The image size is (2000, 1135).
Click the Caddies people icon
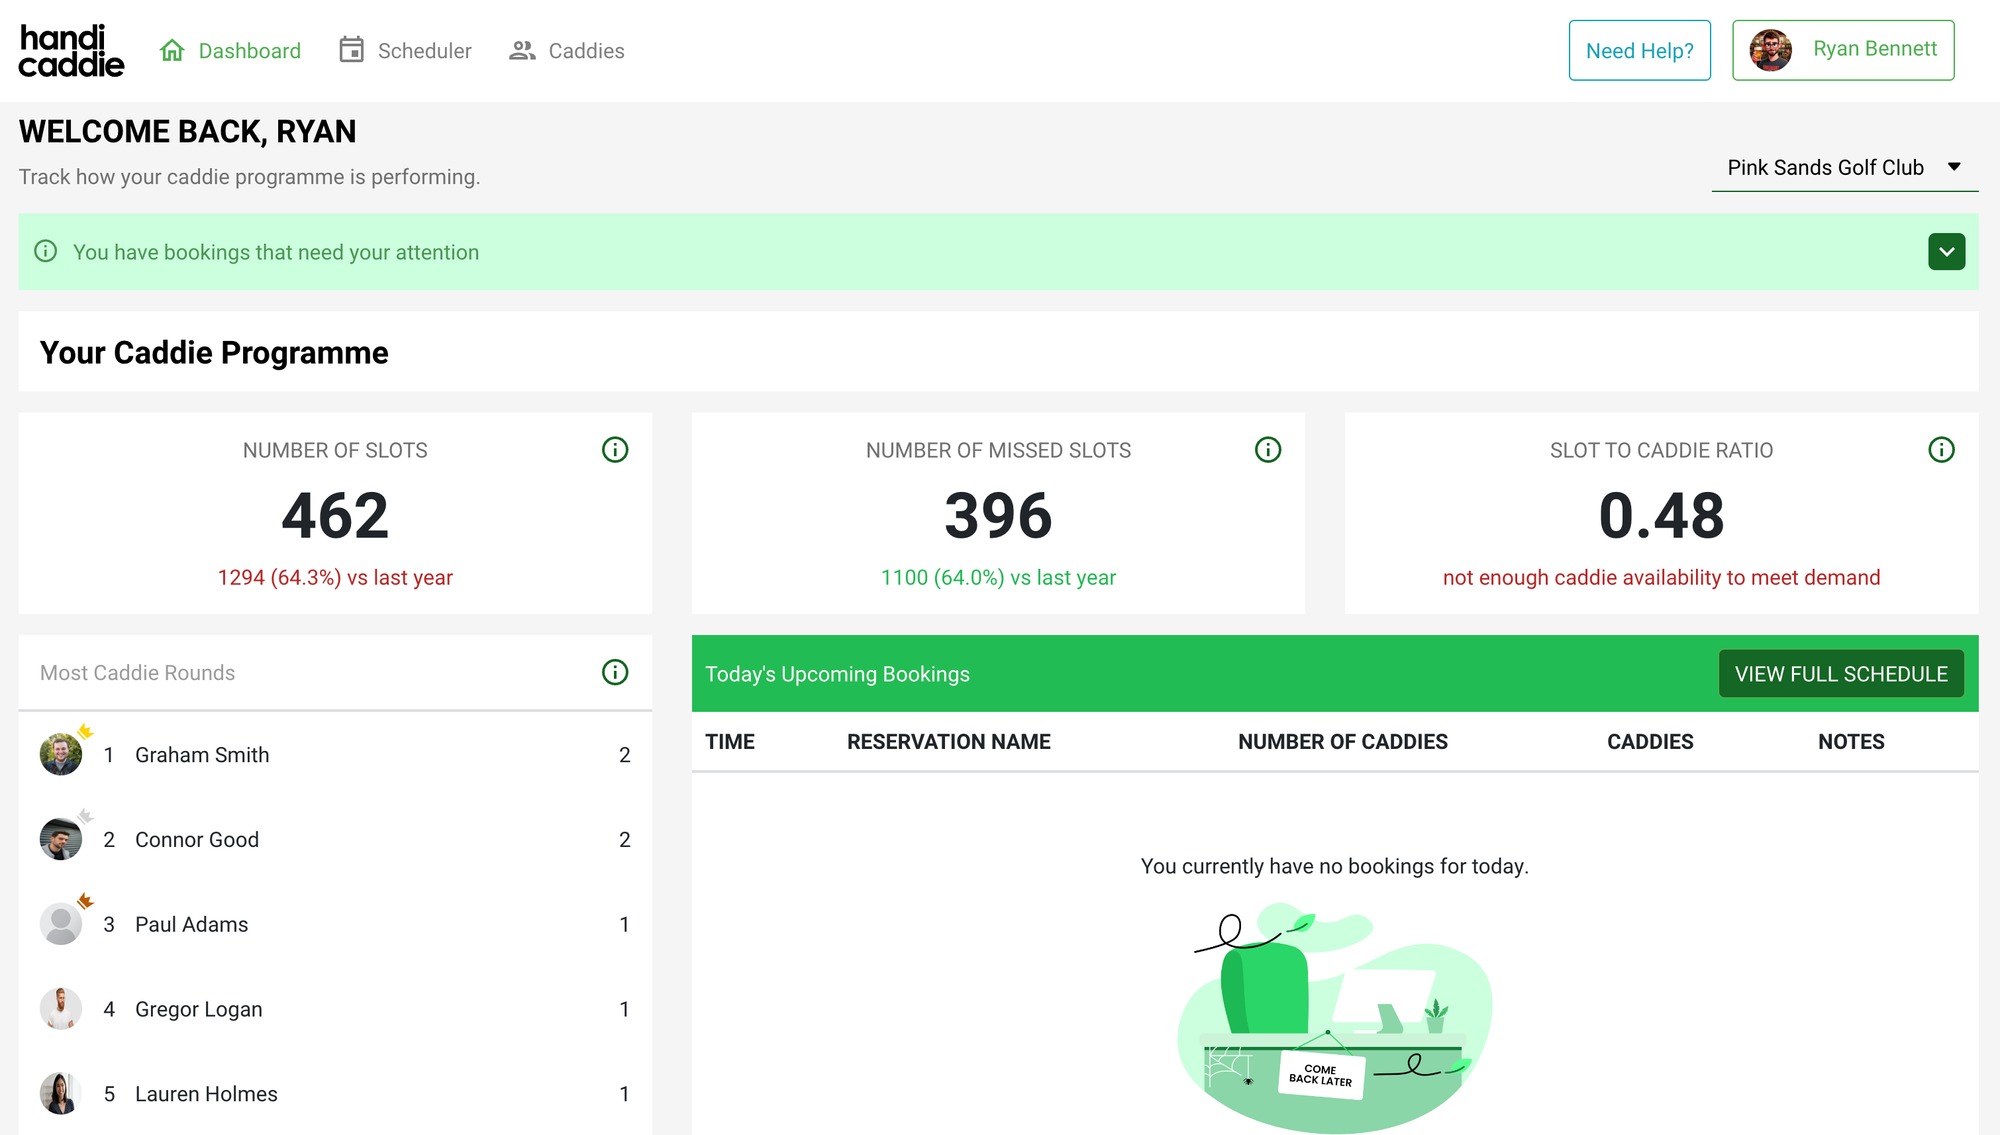coord(522,50)
